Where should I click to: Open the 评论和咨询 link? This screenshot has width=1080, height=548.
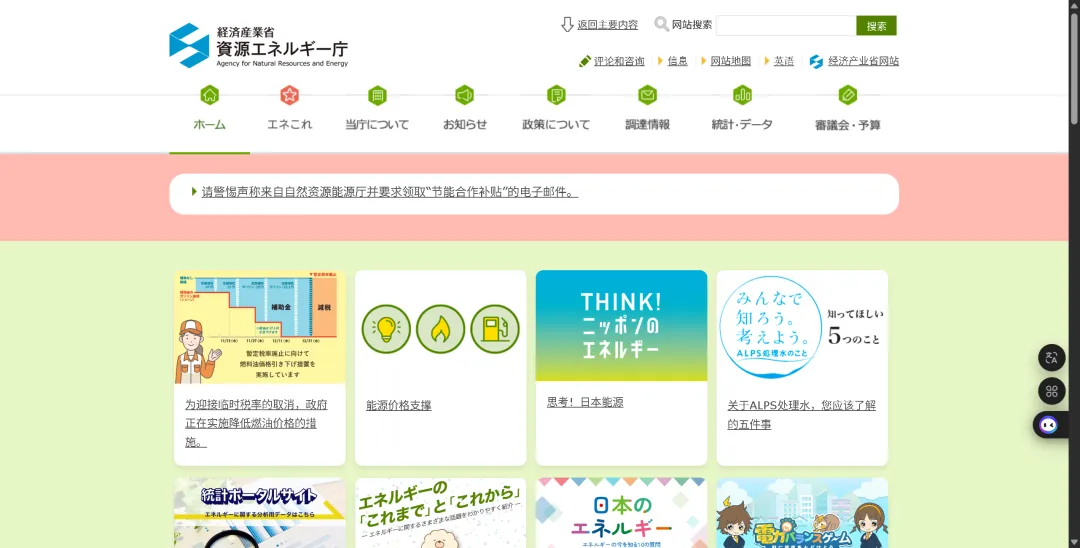(619, 61)
